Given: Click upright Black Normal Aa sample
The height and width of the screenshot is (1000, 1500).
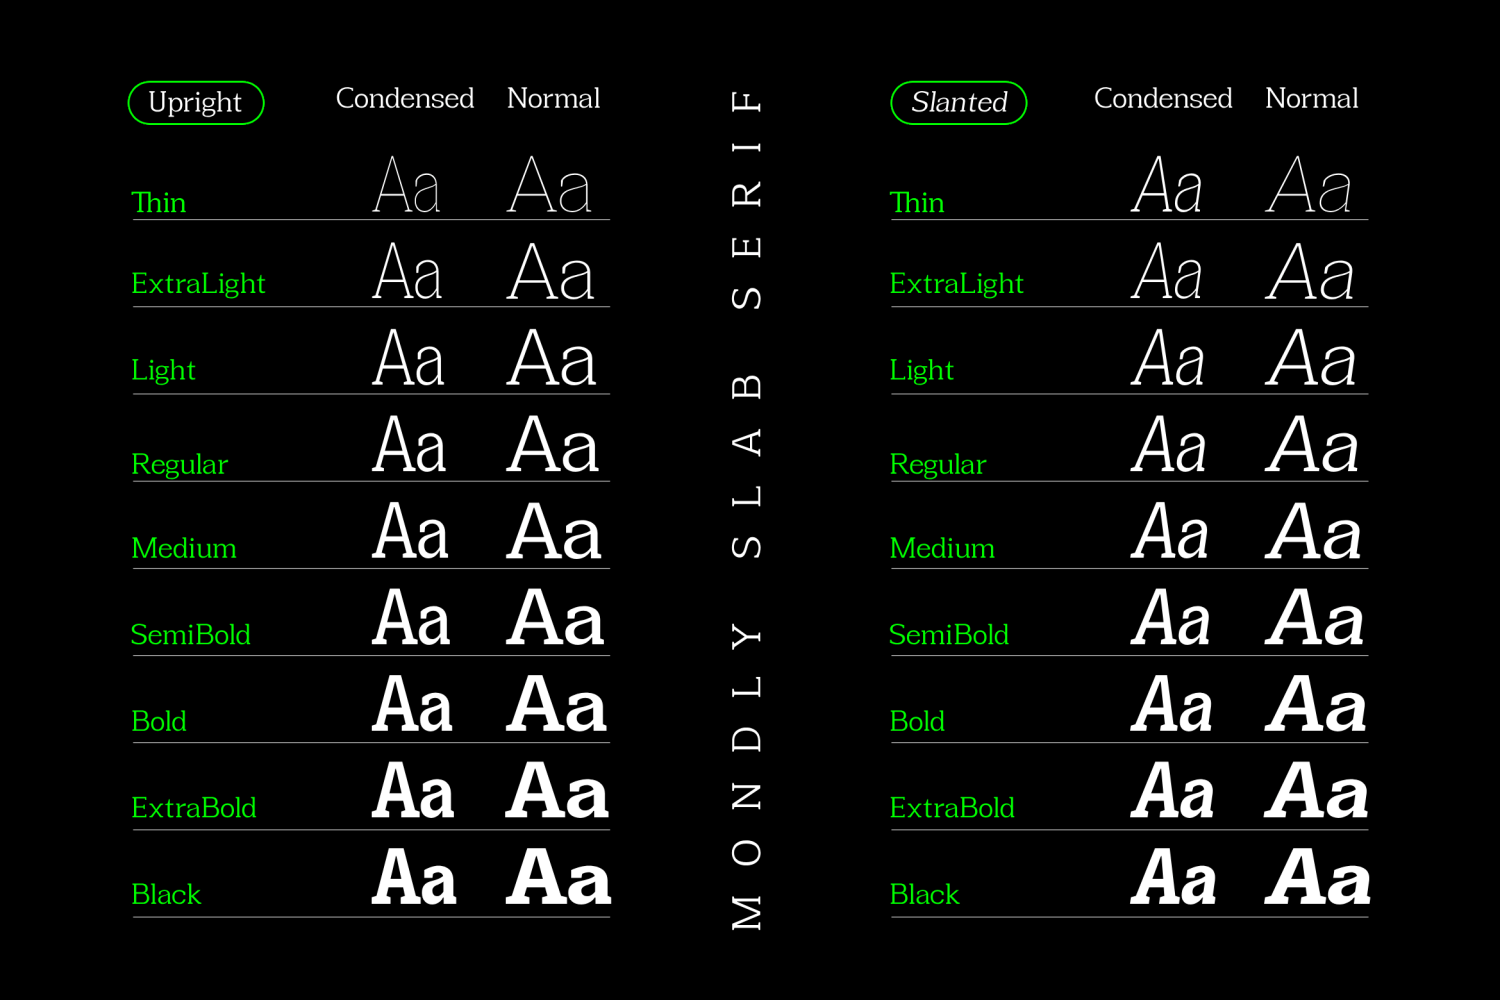Looking at the screenshot, I should (558, 878).
